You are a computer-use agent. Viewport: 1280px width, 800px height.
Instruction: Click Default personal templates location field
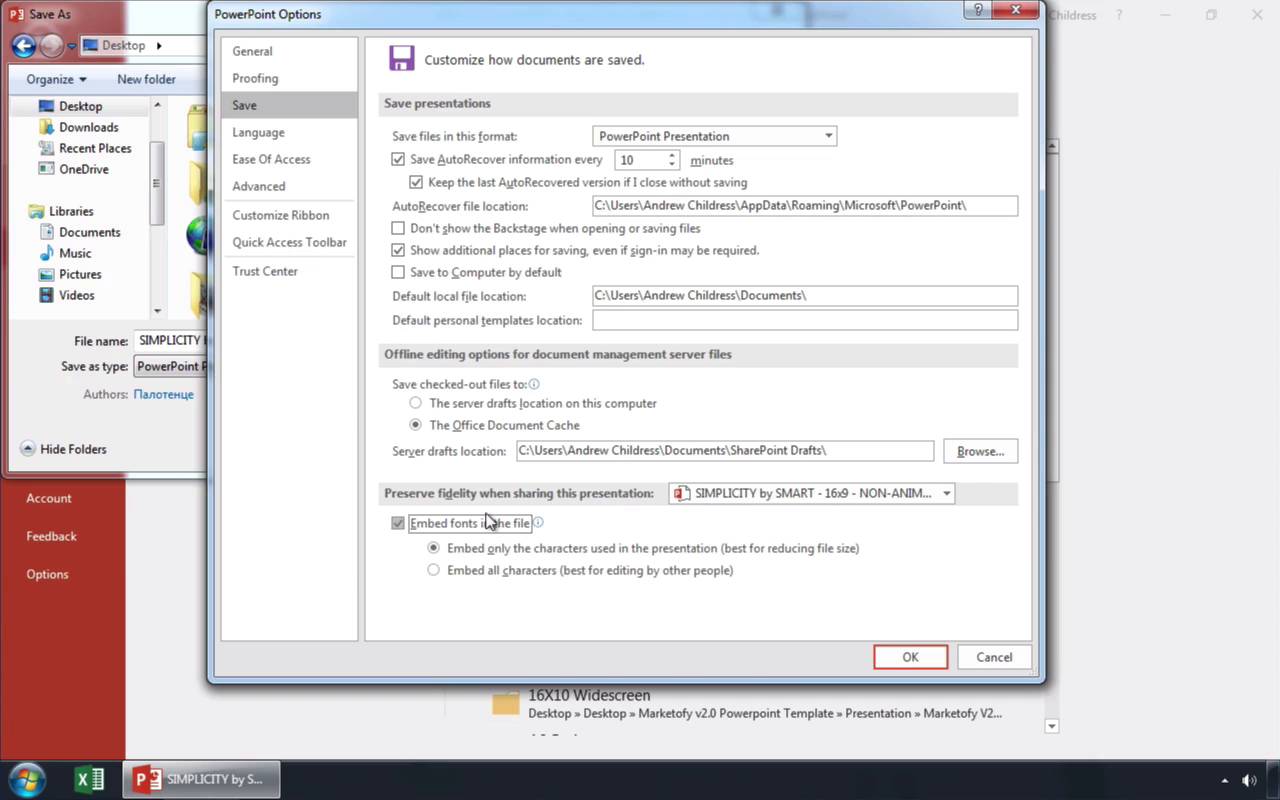[805, 320]
